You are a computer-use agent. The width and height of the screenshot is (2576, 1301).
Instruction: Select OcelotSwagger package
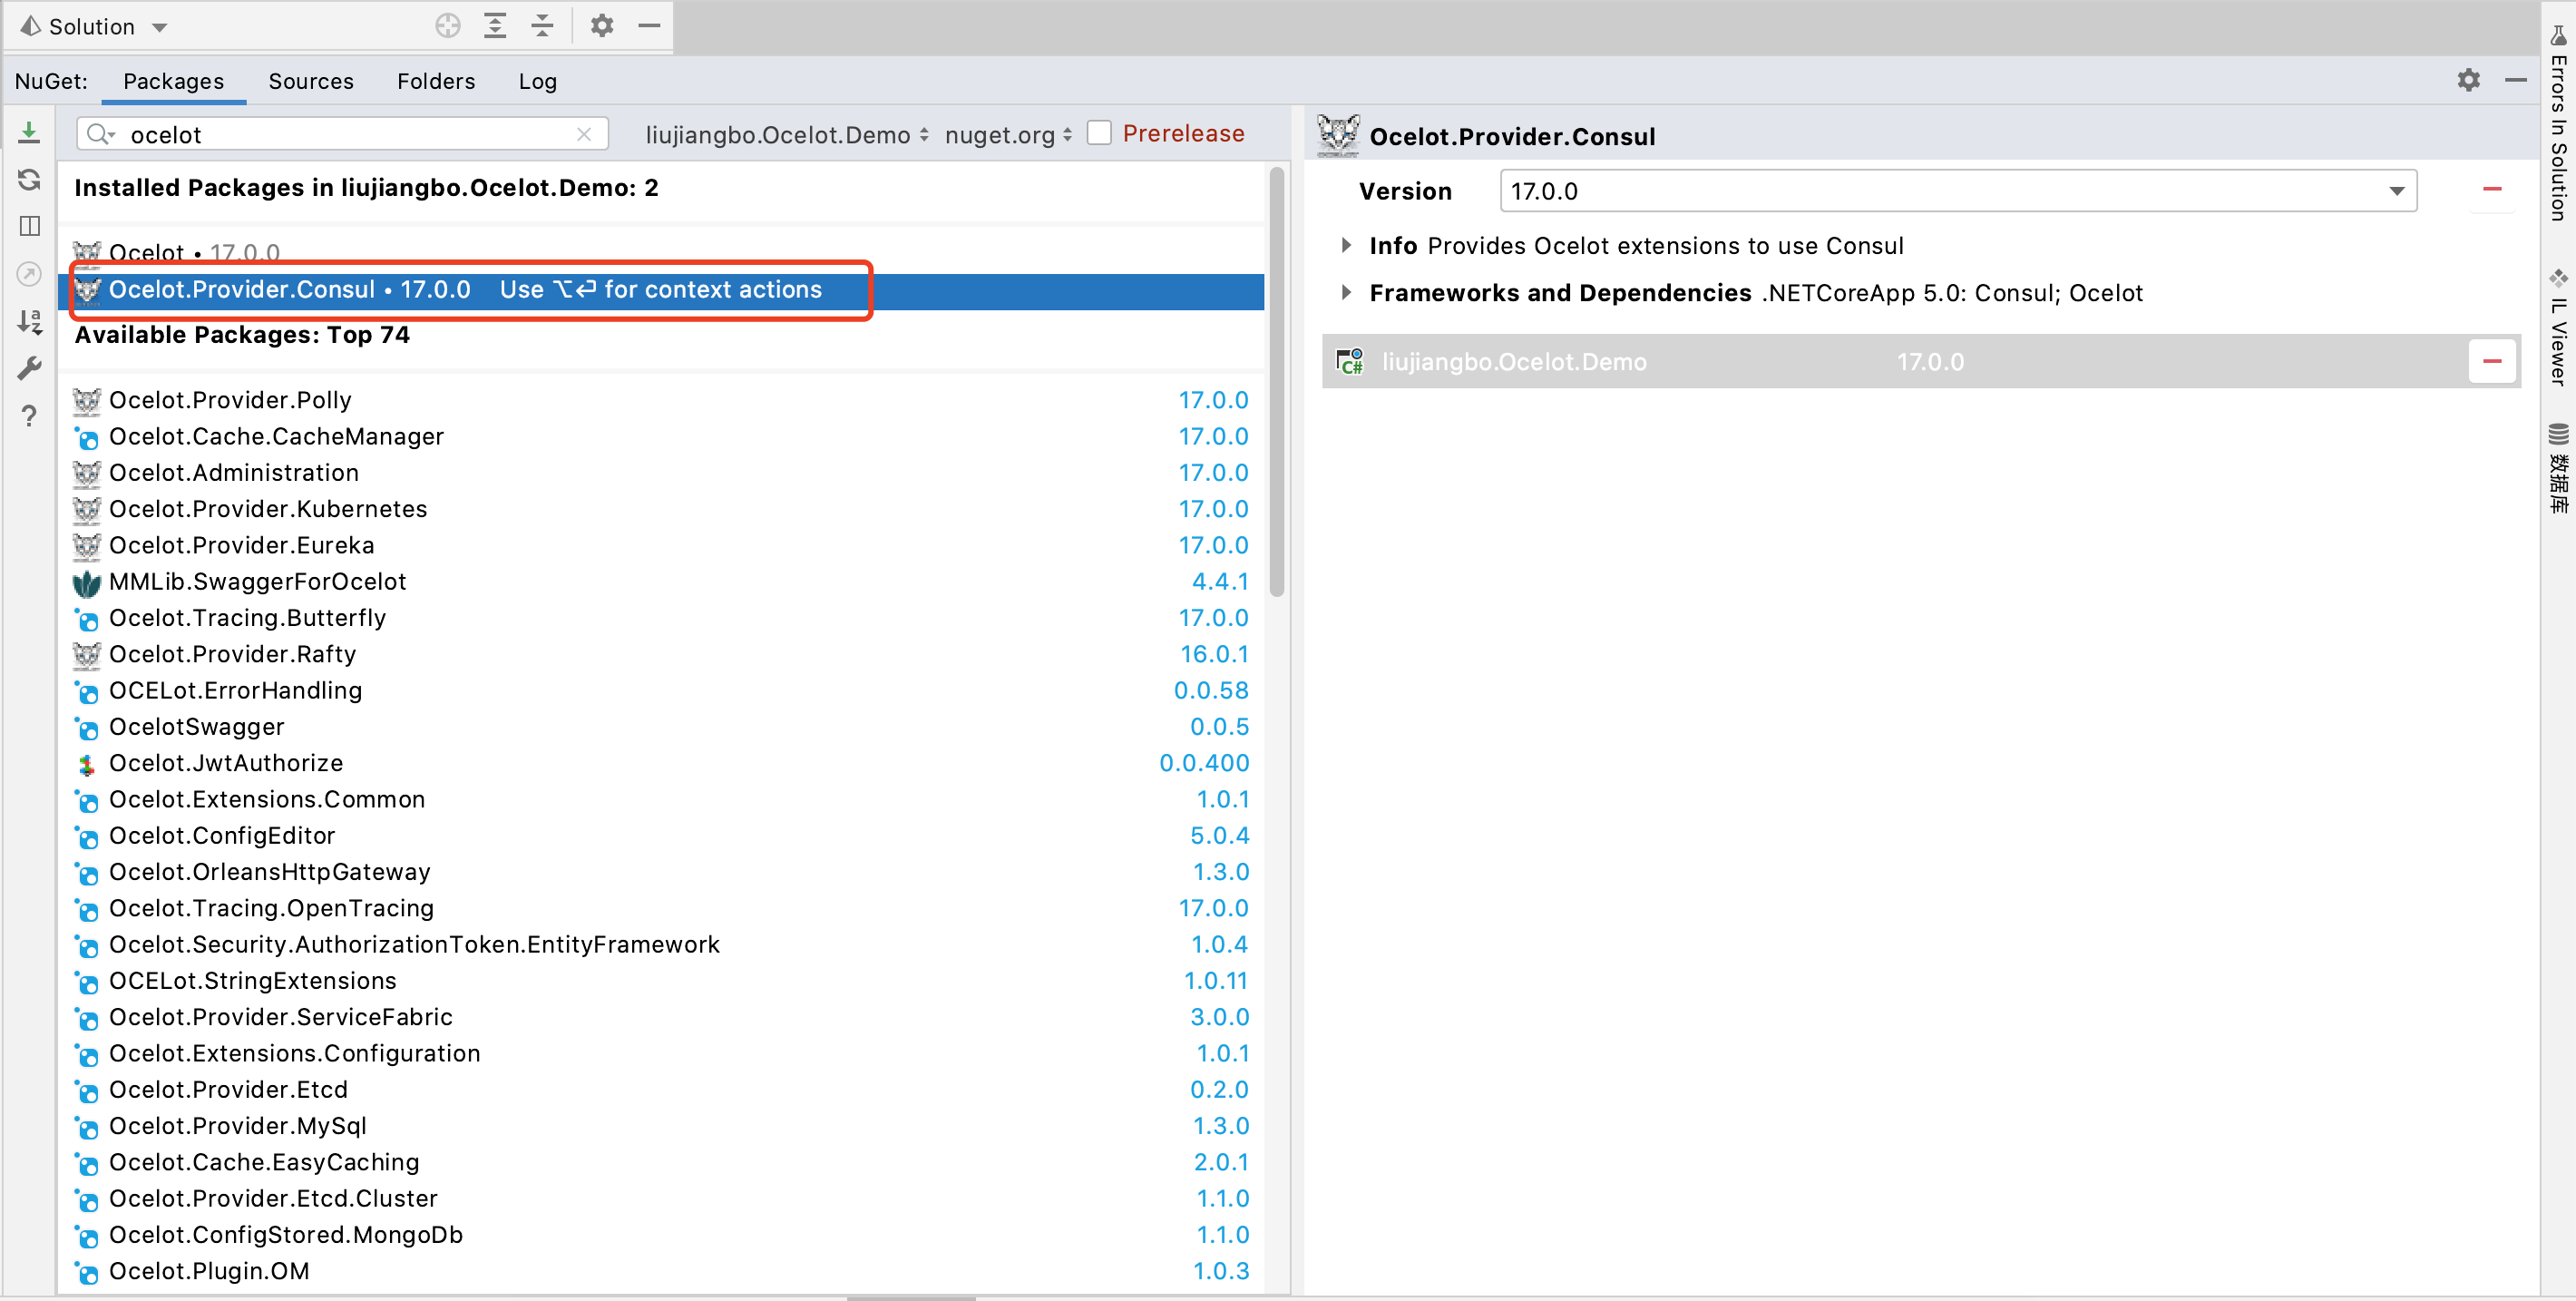click(x=661, y=727)
